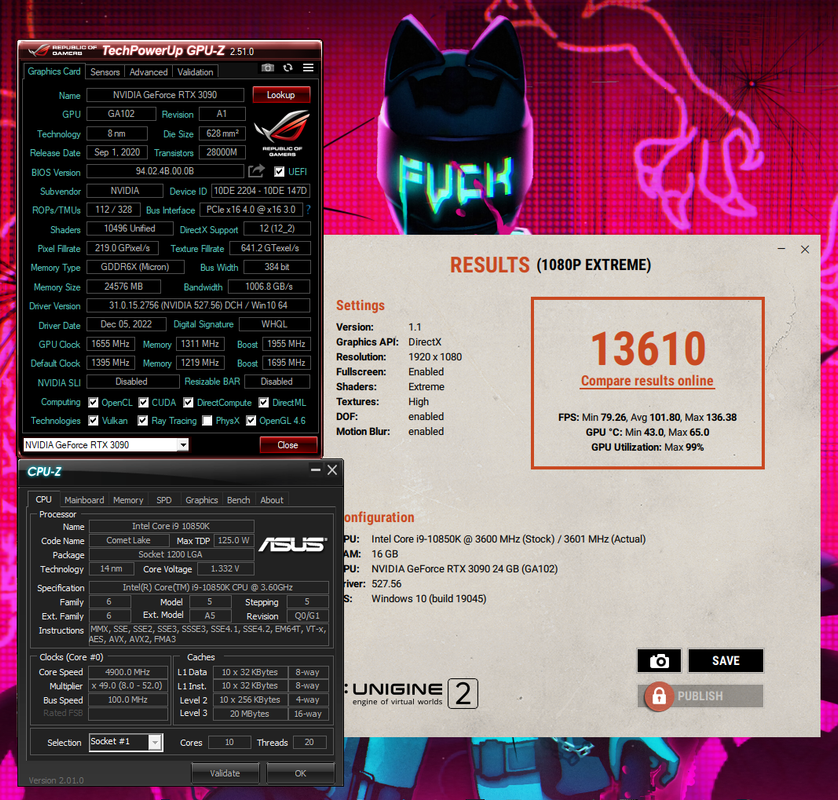Toggle the Ray Tracing checkbox

[143, 421]
